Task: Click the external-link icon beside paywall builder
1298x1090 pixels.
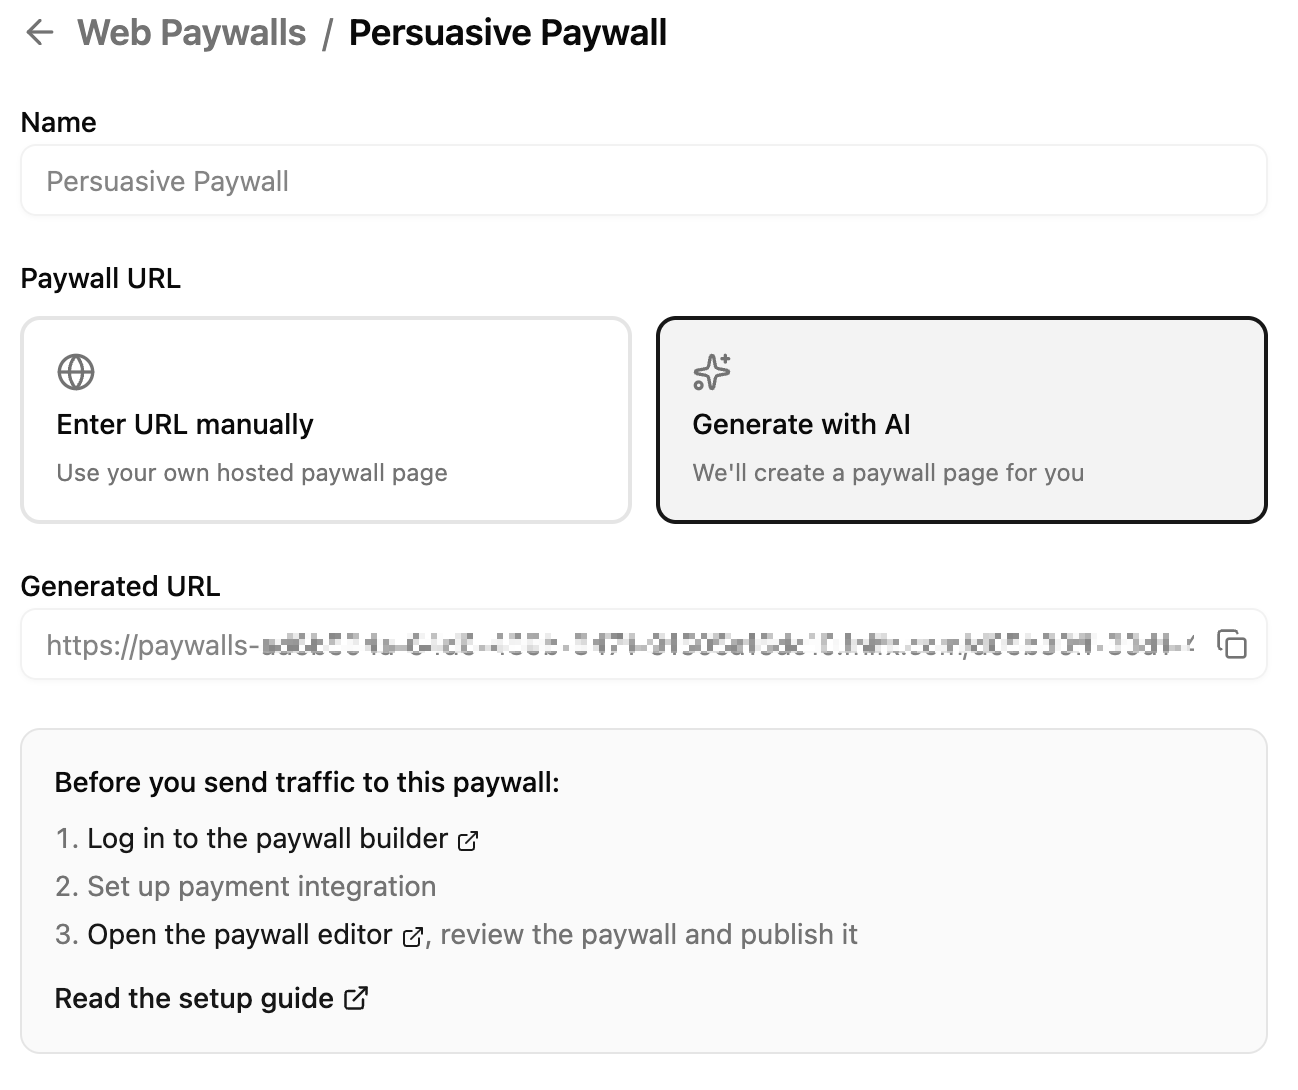Action: [468, 841]
